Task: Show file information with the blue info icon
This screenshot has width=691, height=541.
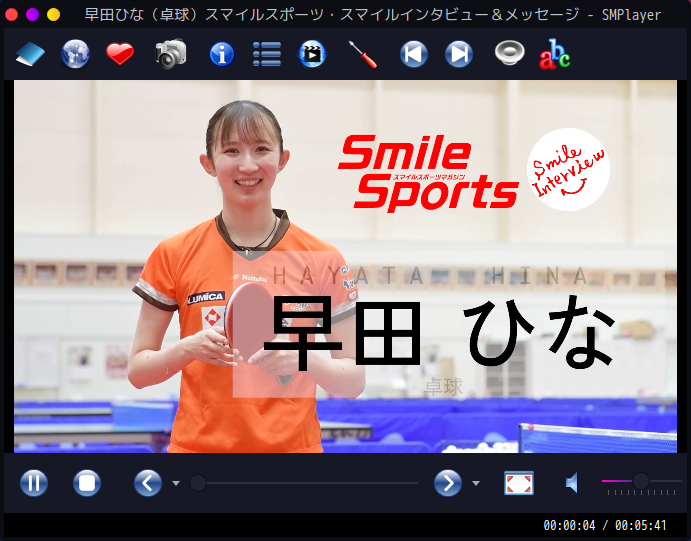Action: pos(222,54)
